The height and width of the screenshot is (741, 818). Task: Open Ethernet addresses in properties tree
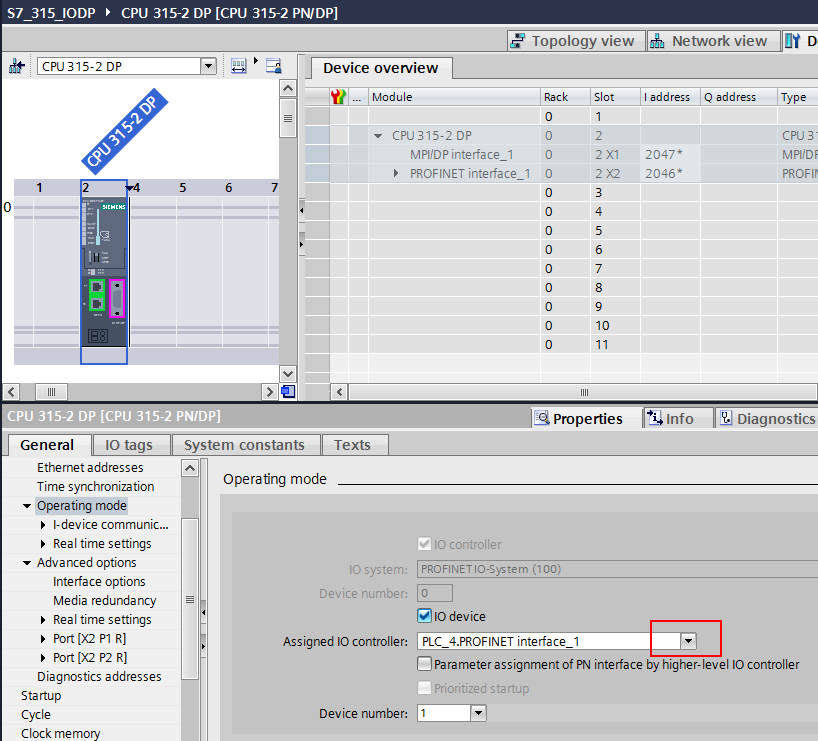(90, 468)
